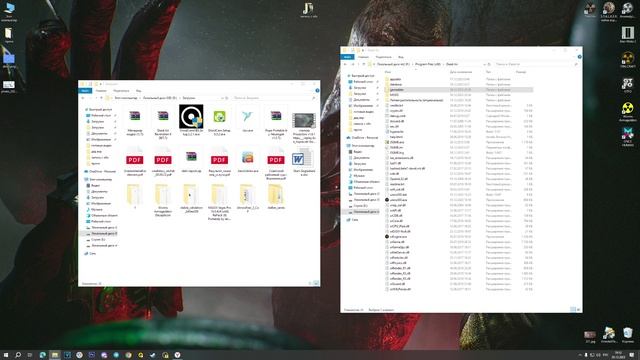Open the black disc-icon installer in Загрузки window
The image size is (640, 360).
click(191, 117)
